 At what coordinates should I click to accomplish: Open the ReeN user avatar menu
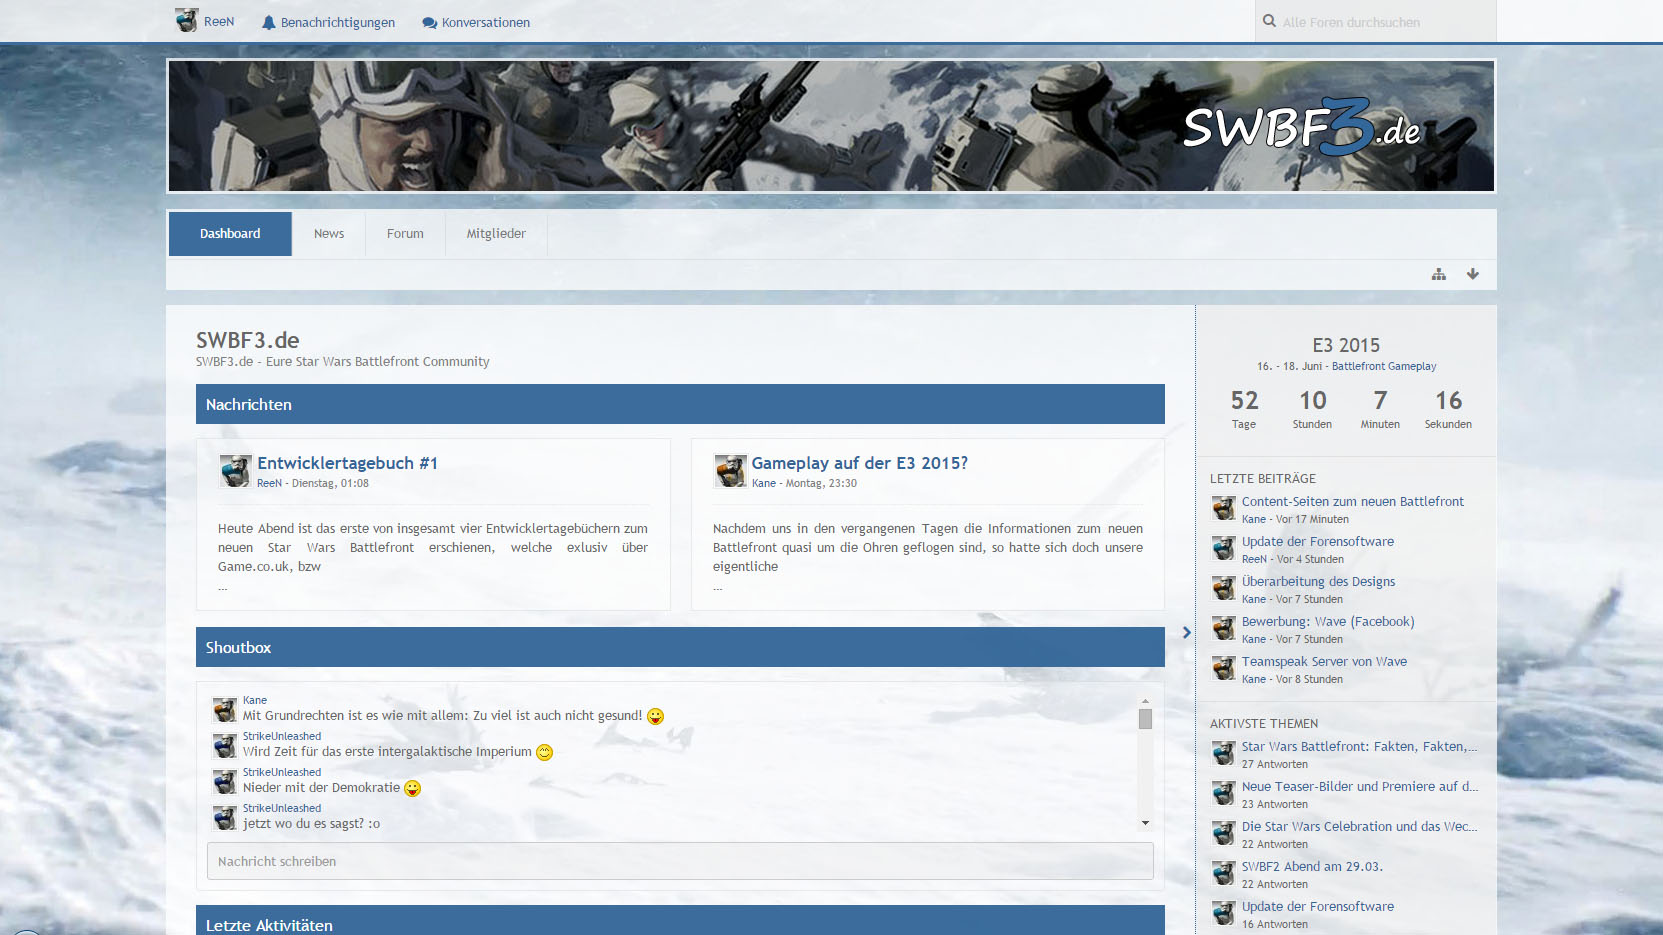tap(186, 21)
